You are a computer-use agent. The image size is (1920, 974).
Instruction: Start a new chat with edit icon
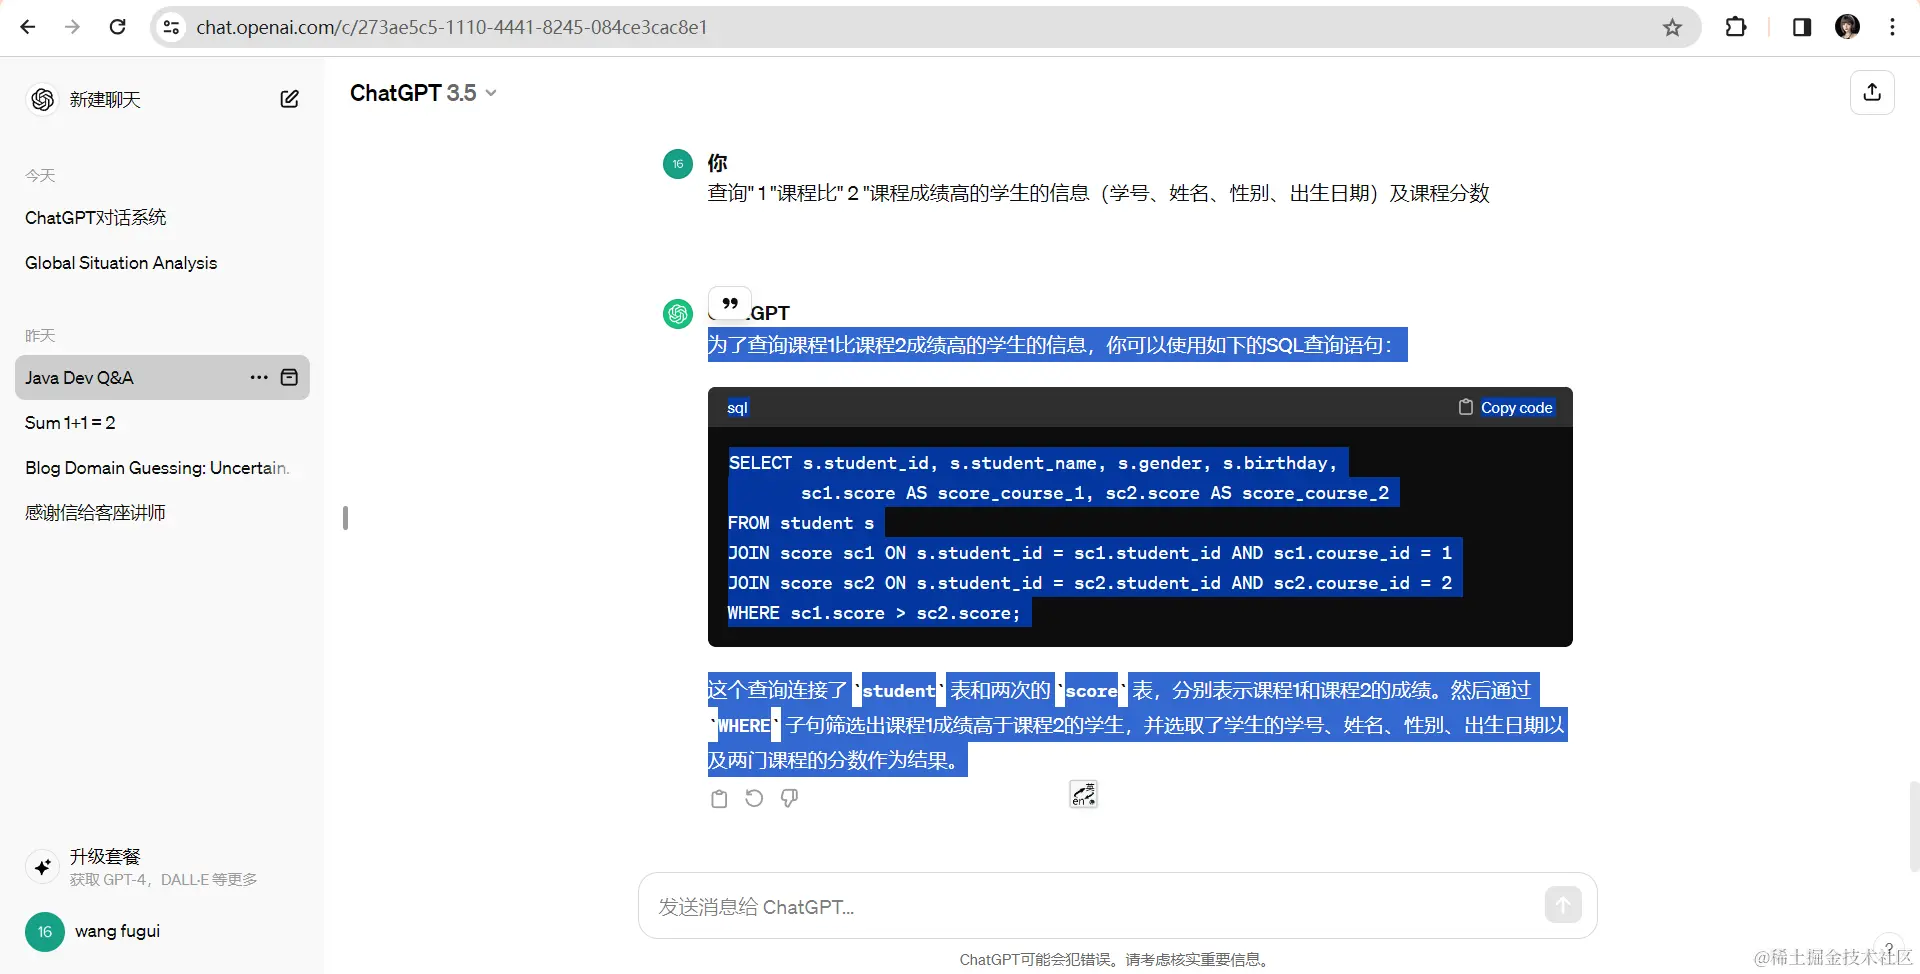click(289, 99)
